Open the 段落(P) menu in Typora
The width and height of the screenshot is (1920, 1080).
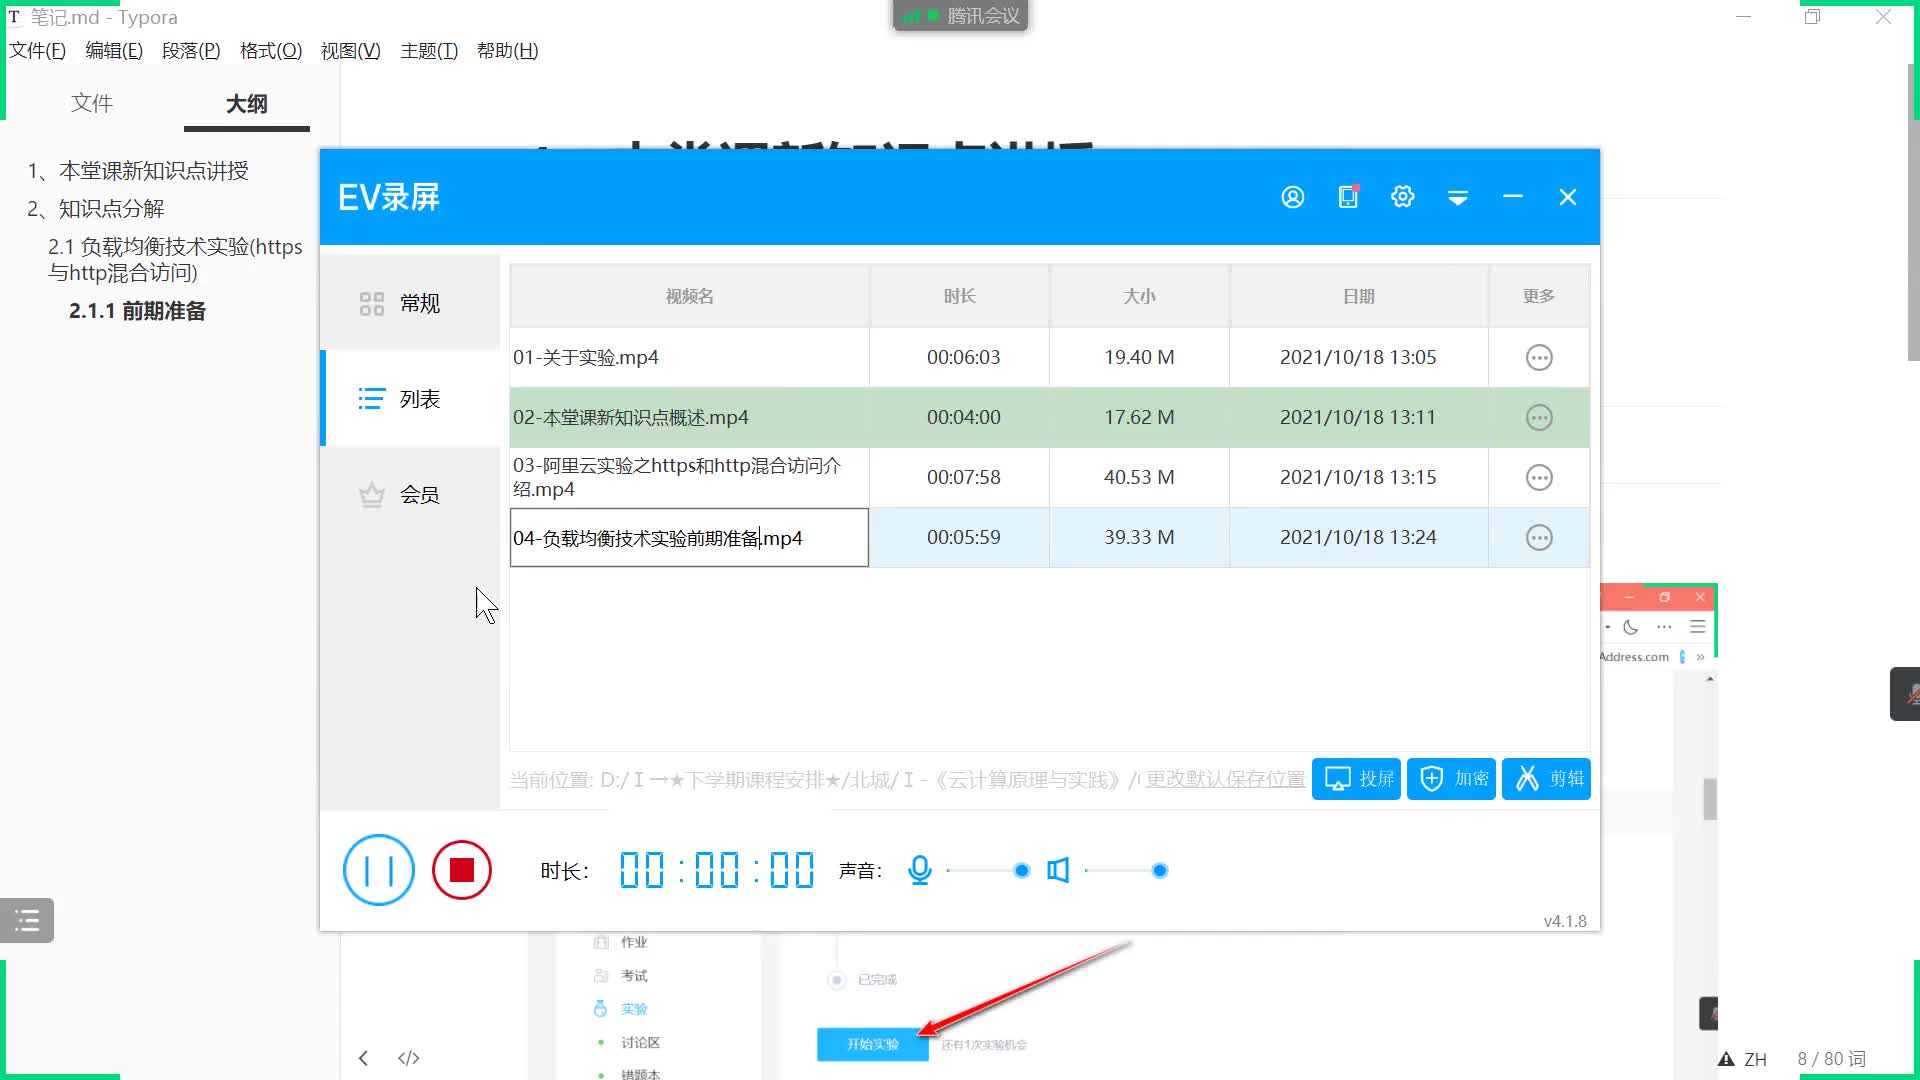click(x=191, y=50)
